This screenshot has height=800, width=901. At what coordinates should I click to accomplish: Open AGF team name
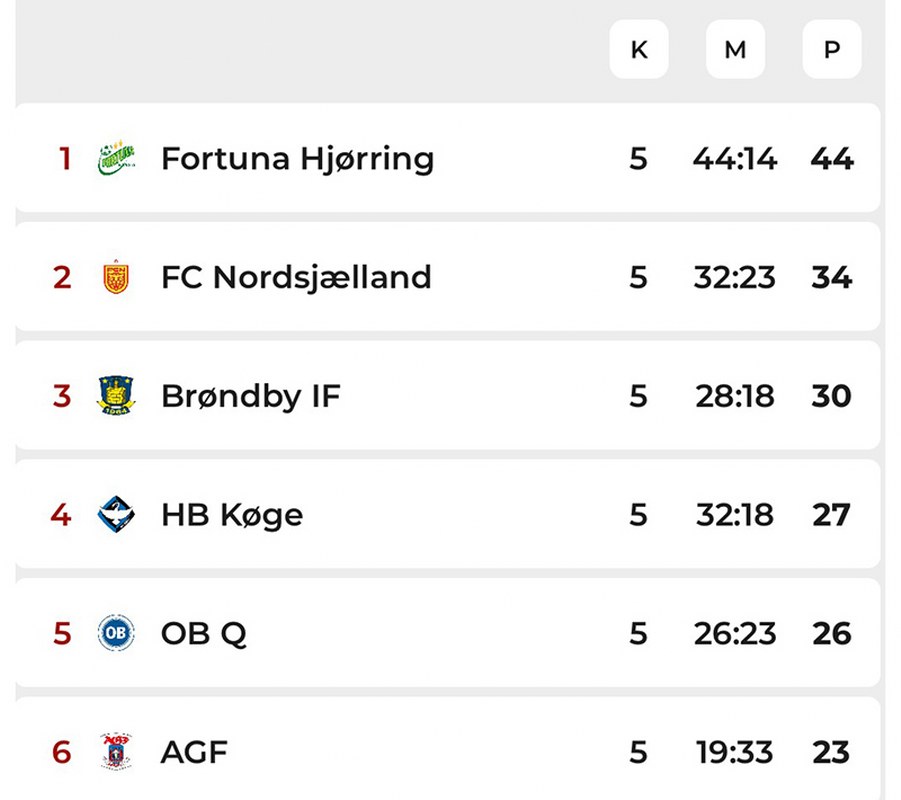[194, 751]
